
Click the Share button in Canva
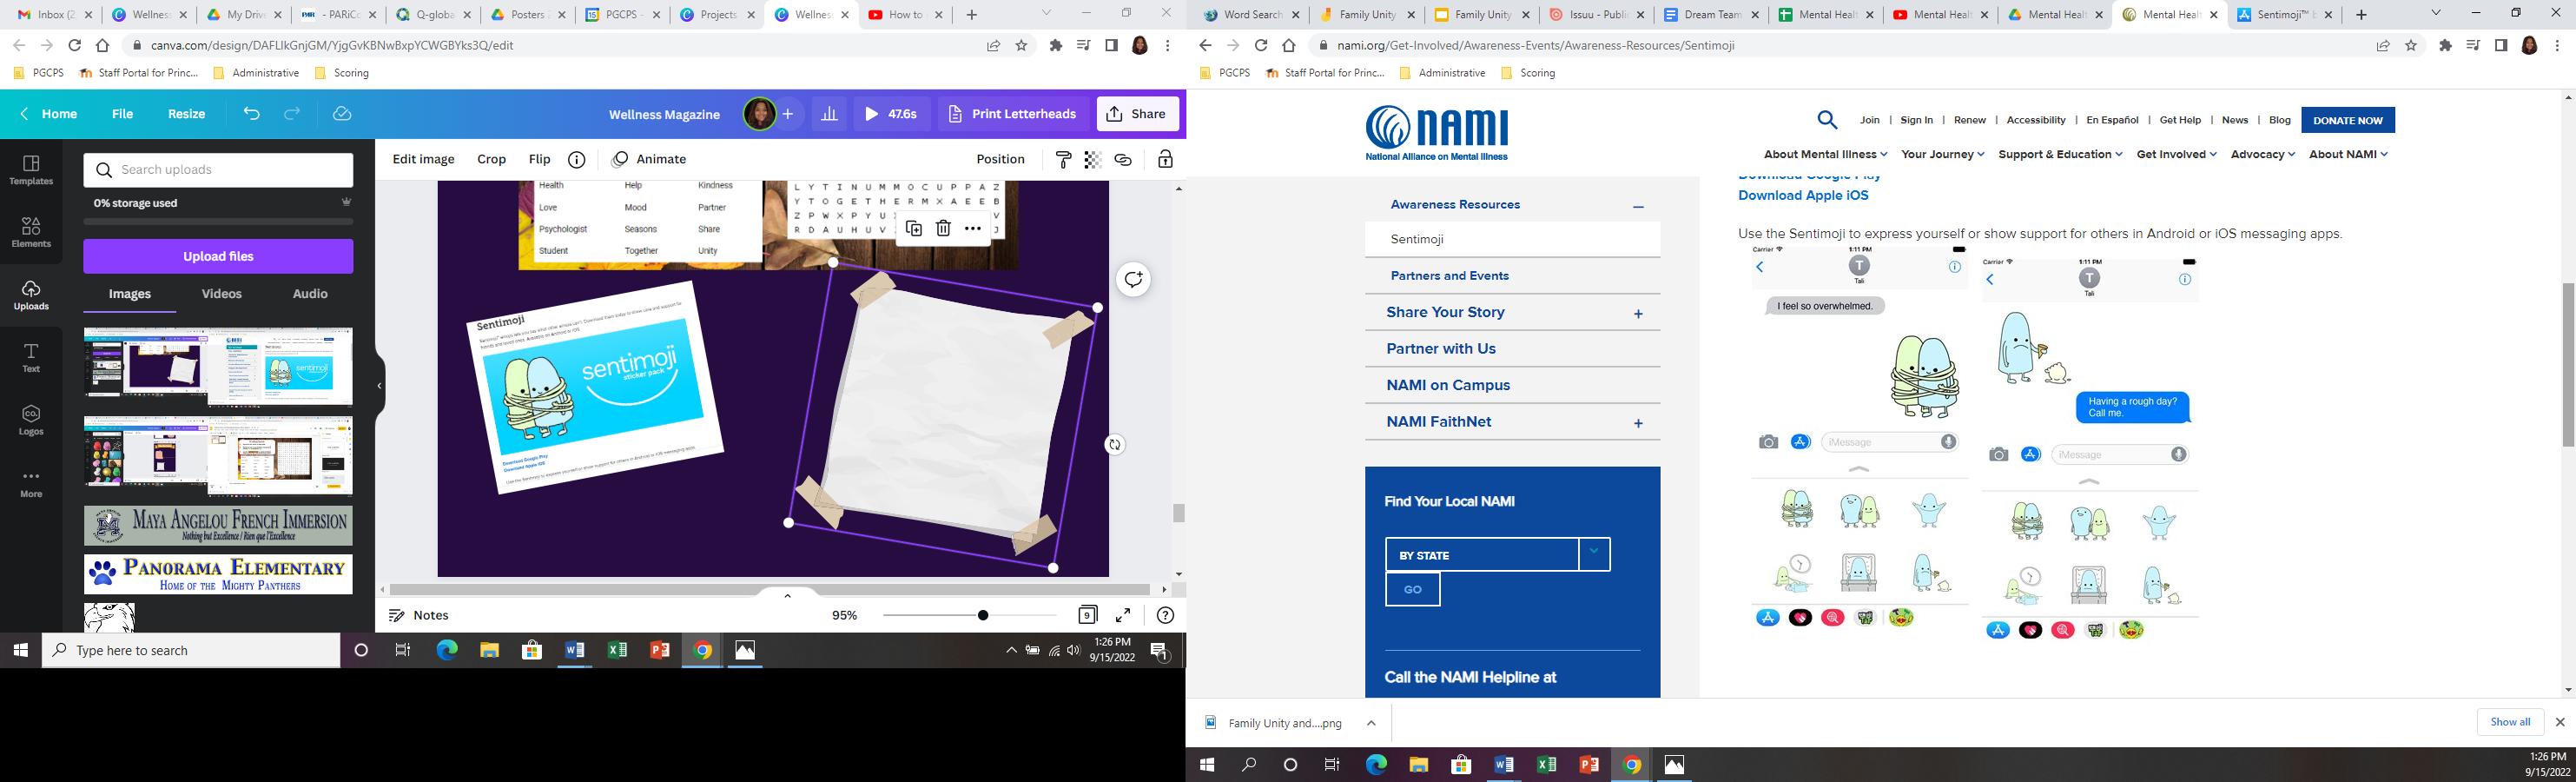[x=1138, y=114]
